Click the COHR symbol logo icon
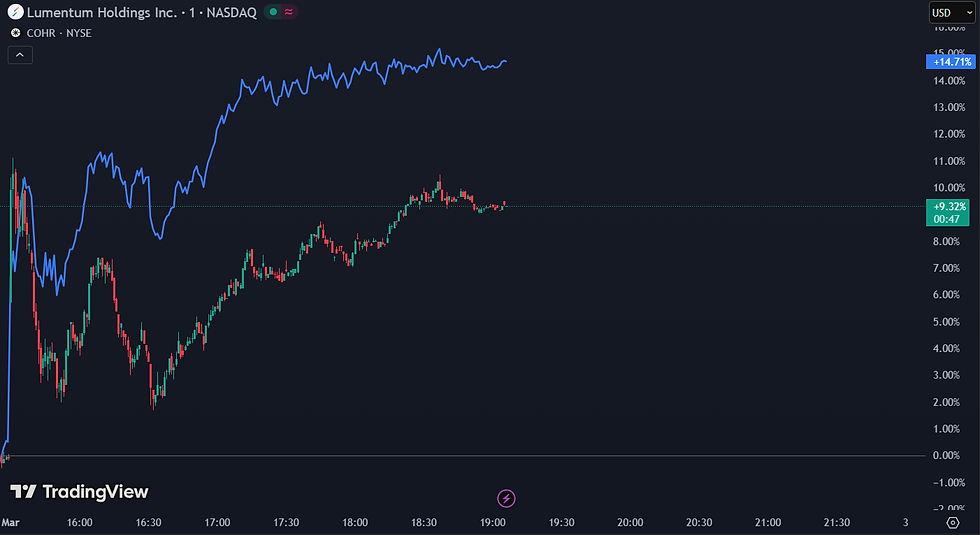The height and width of the screenshot is (535, 980). pos(16,33)
